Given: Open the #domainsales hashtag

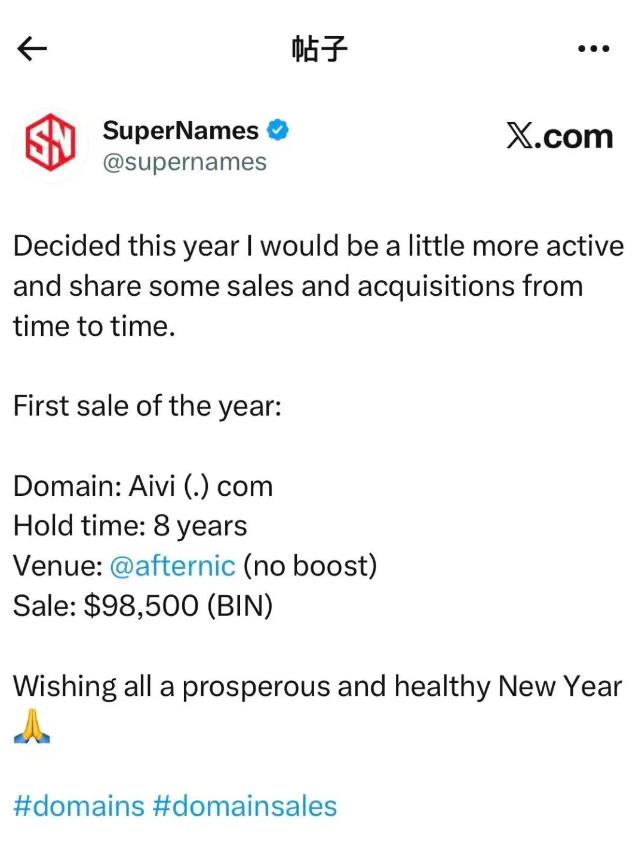Looking at the screenshot, I should 245,805.
